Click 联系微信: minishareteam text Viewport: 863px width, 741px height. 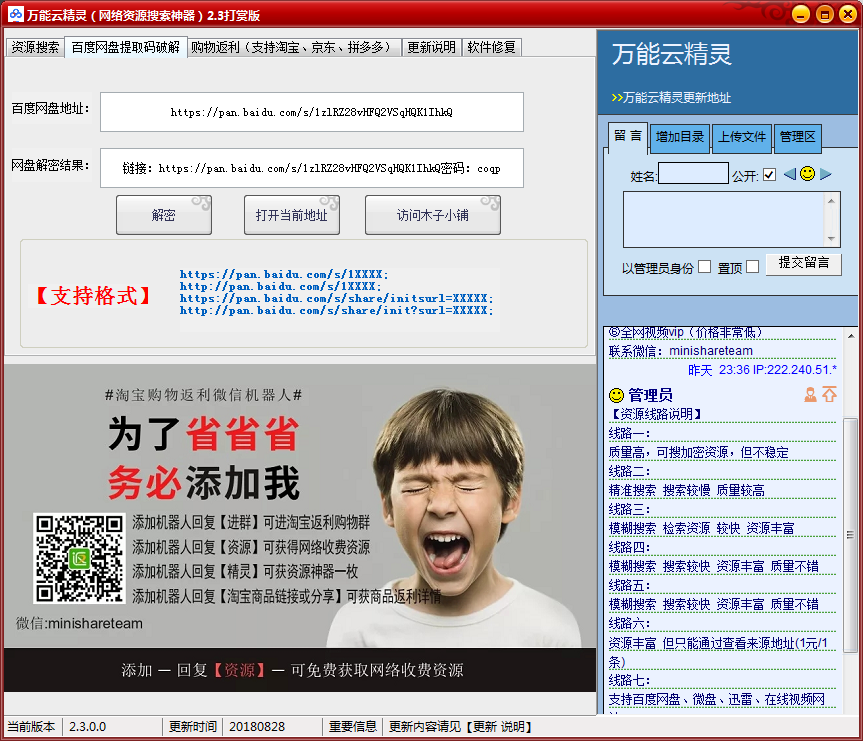[680, 351]
